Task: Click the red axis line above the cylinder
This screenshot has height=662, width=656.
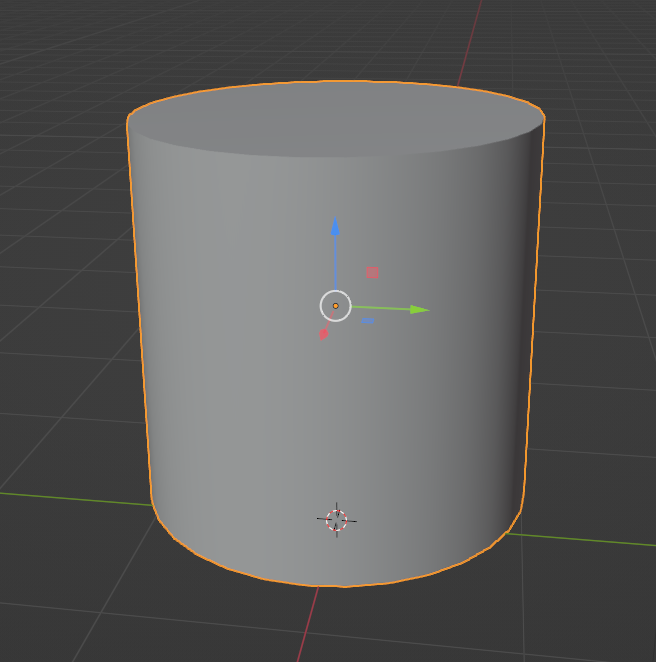Action: click(470, 40)
